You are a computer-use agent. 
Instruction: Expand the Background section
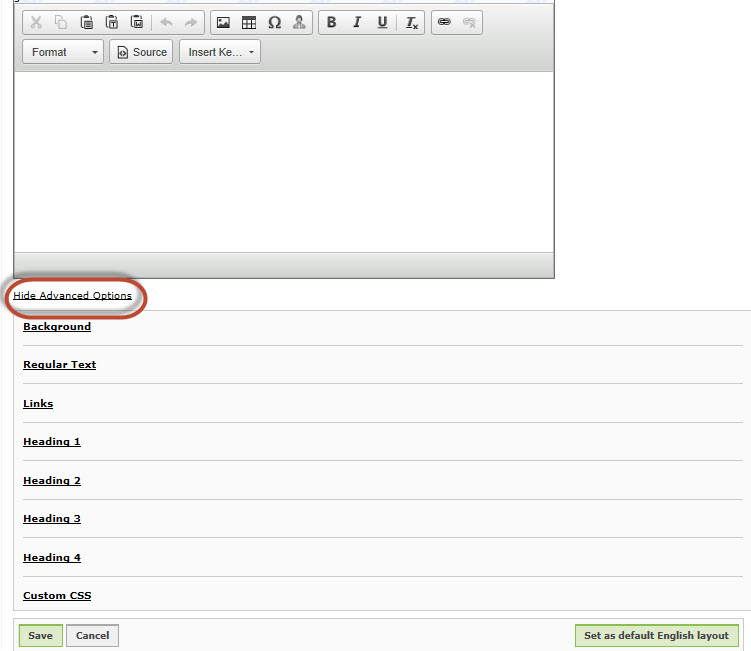click(57, 327)
